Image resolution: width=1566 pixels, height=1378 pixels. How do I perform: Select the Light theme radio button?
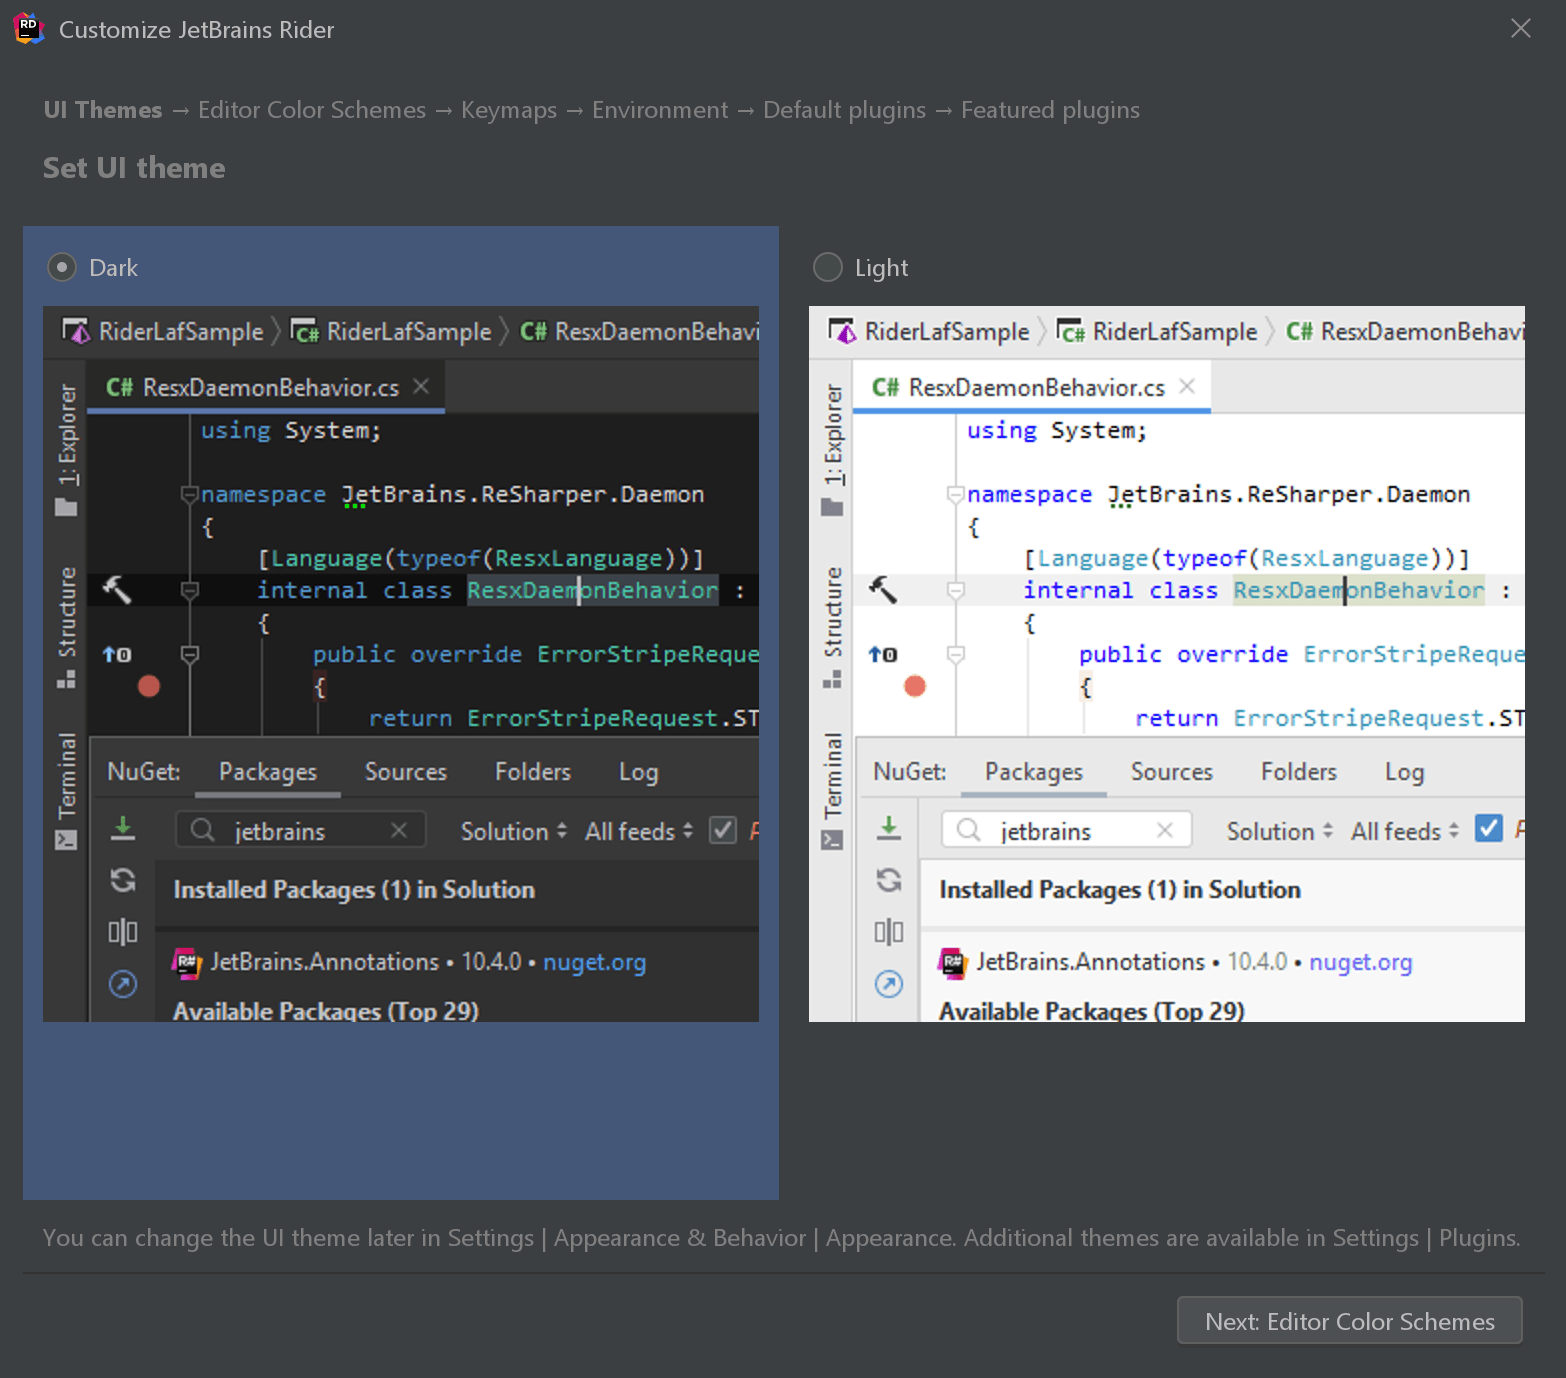[x=828, y=268]
